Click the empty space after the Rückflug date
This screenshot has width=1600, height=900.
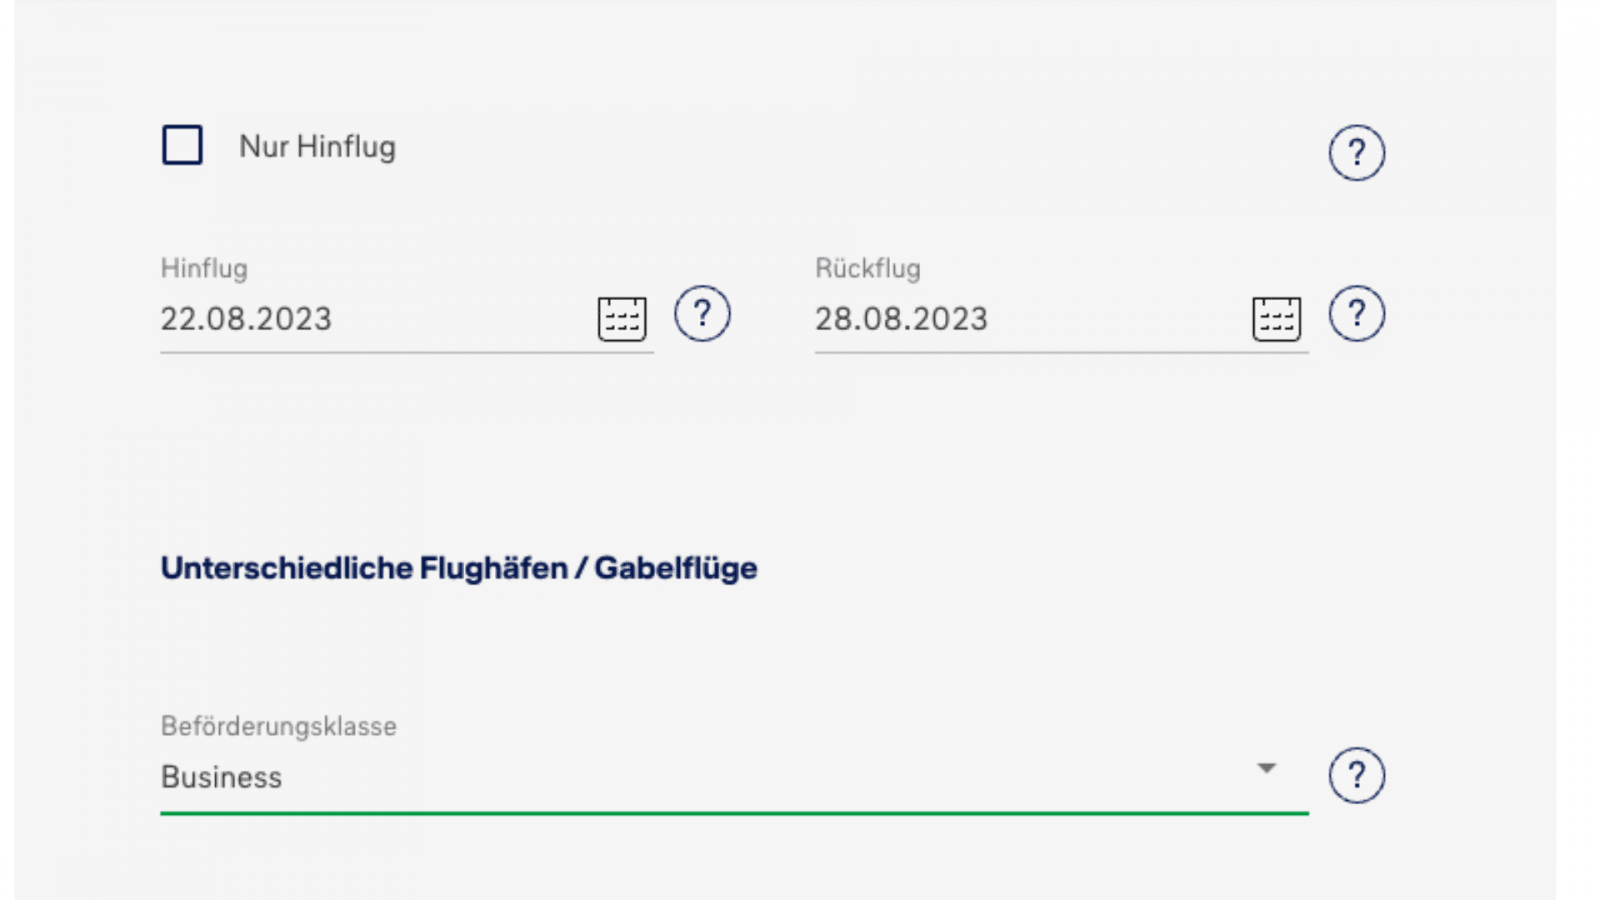click(1115, 319)
